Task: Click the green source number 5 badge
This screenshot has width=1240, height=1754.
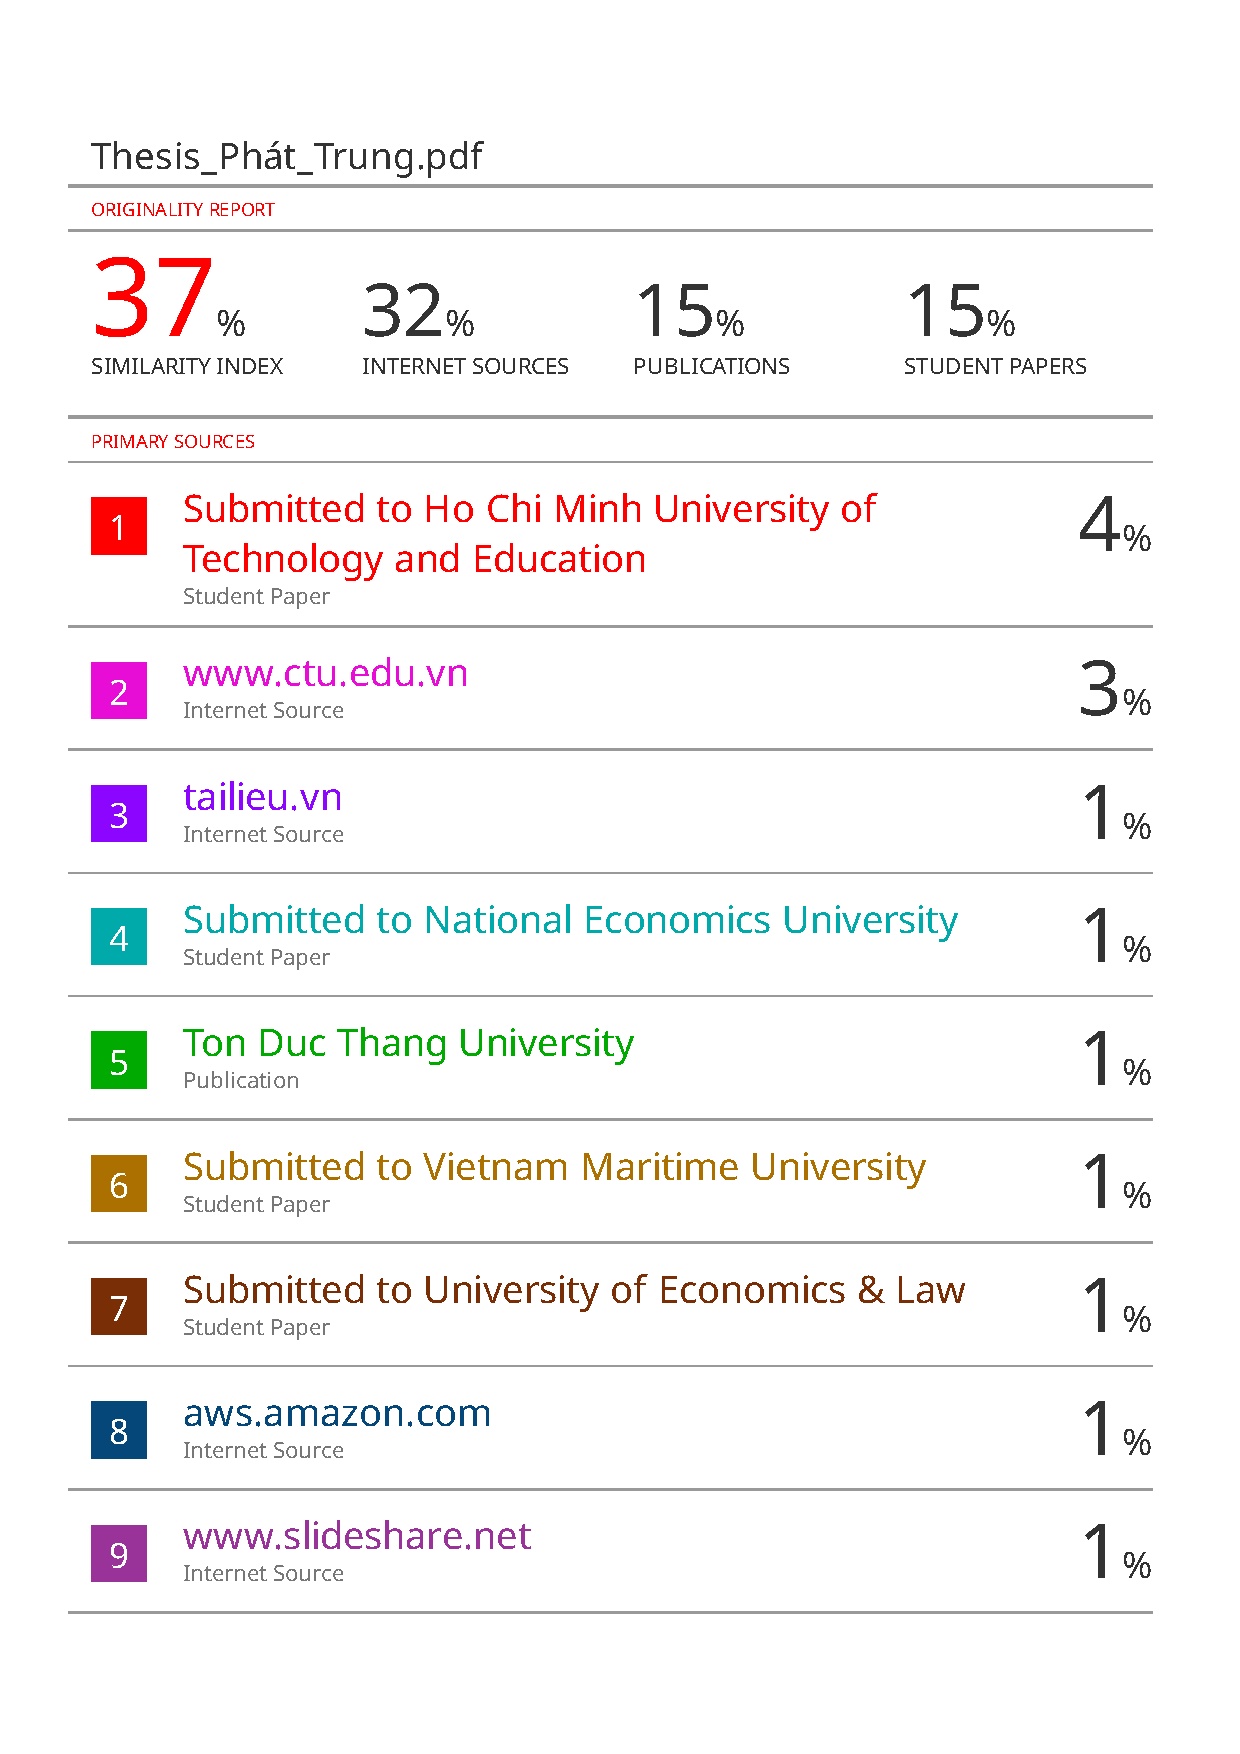Action: pyautogui.click(x=119, y=1060)
